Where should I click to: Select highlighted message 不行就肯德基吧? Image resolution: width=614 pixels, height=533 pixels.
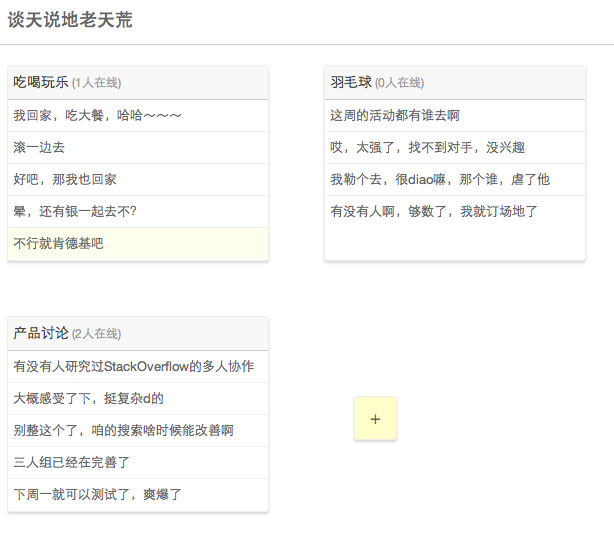click(x=58, y=244)
